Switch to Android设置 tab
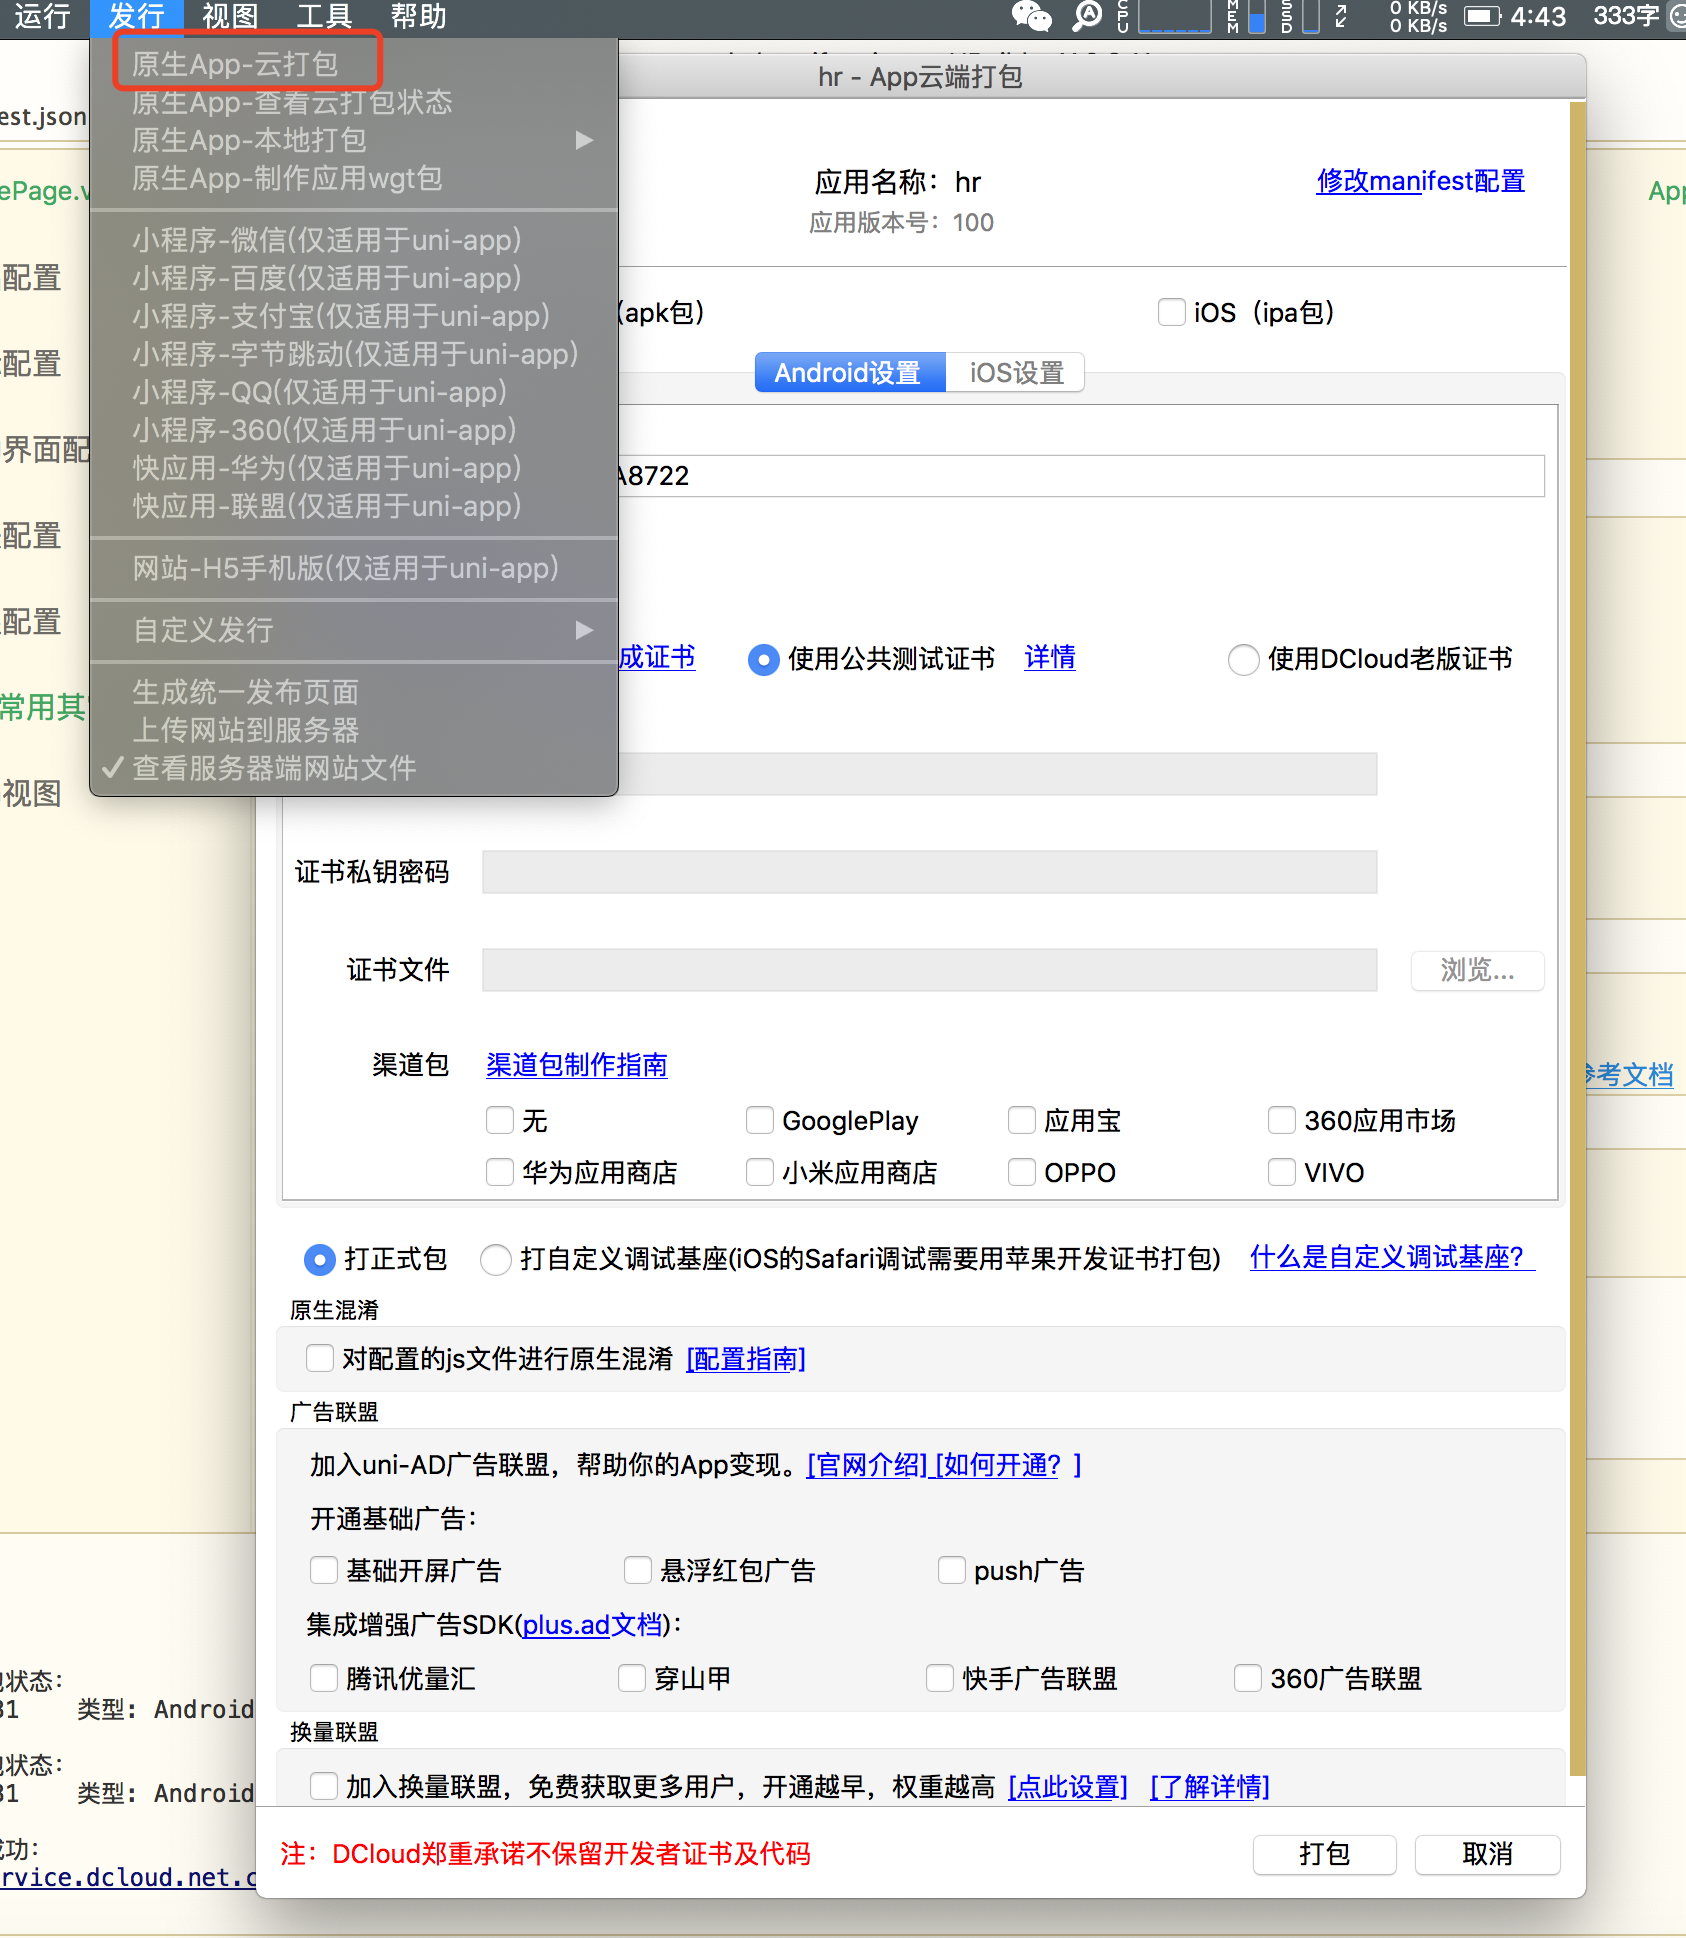This screenshot has width=1686, height=1938. tap(848, 373)
